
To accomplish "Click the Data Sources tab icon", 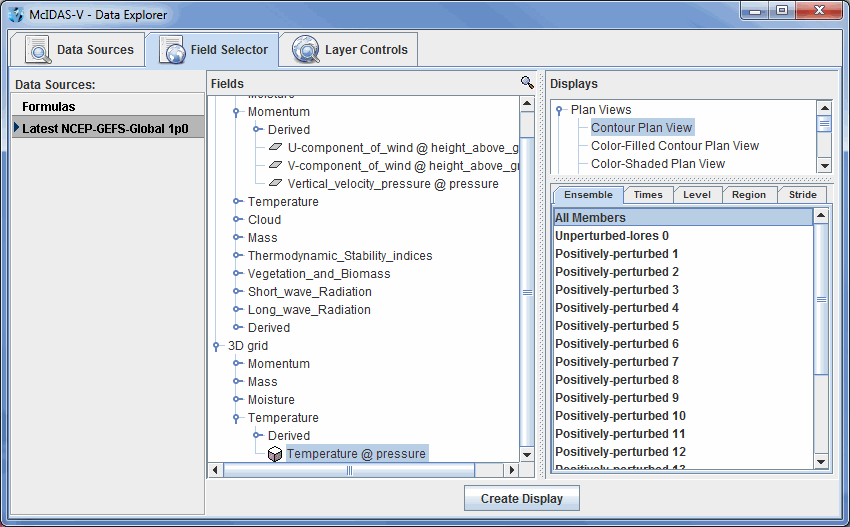I will tap(38, 50).
